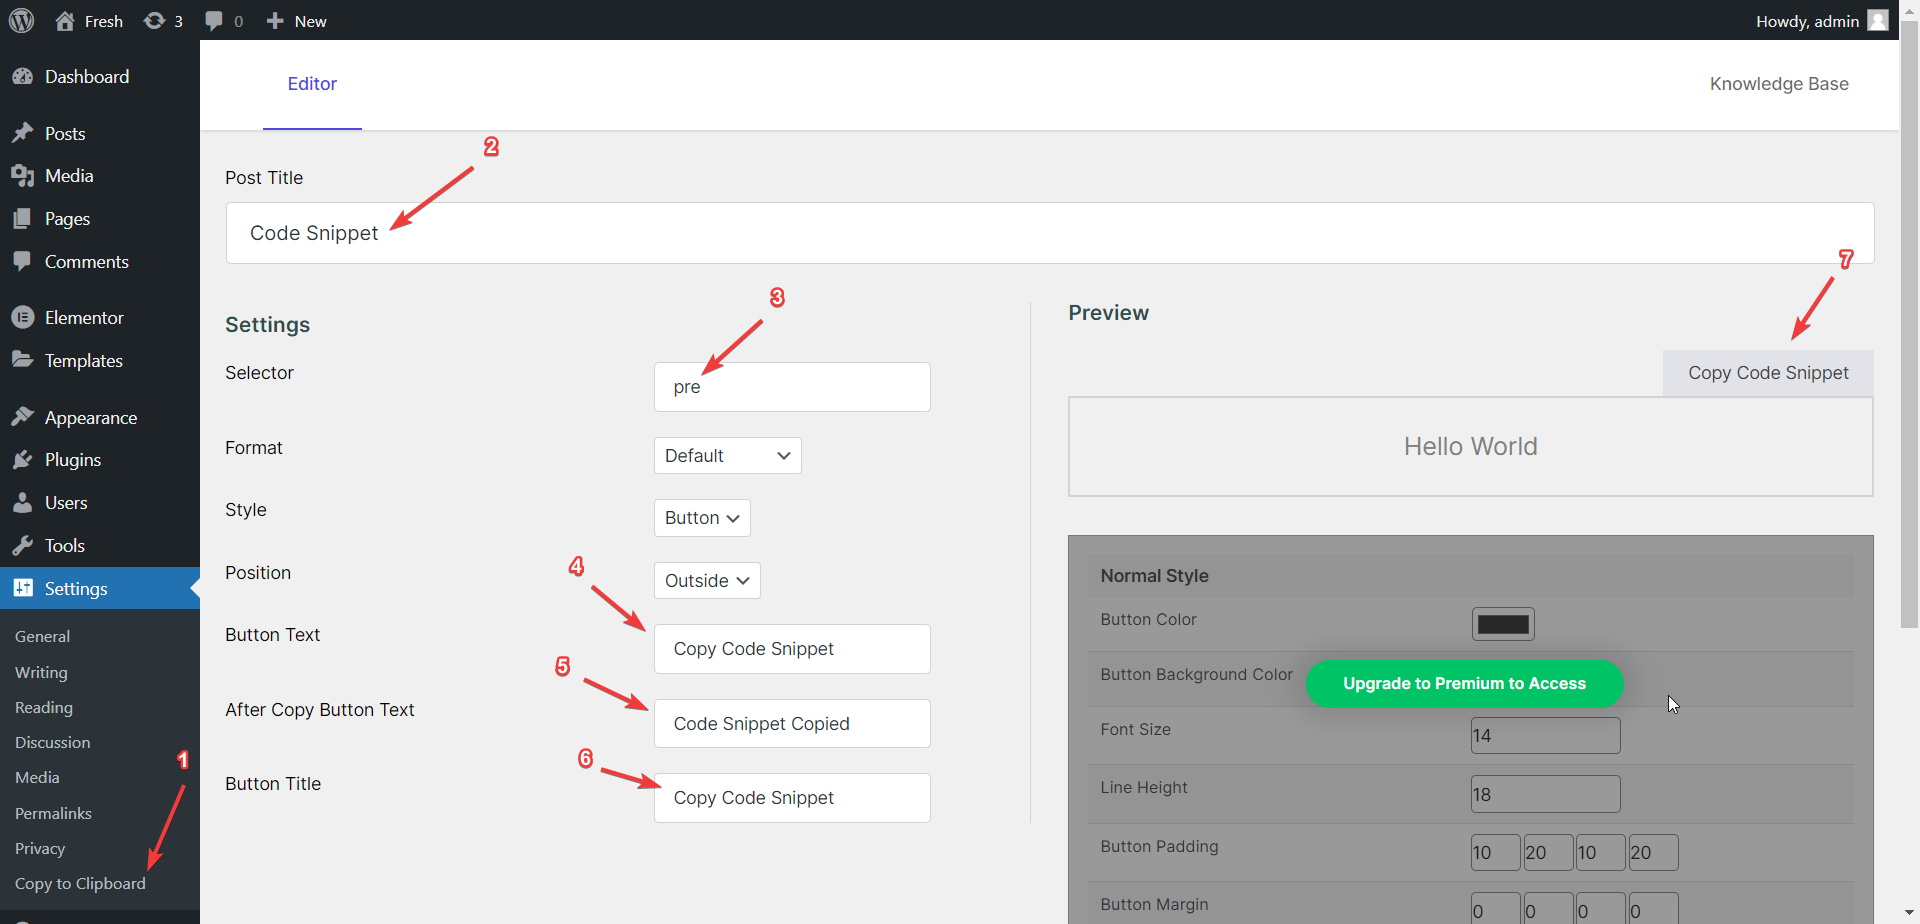The height and width of the screenshot is (924, 1920).
Task: Open the Format dropdown
Action: coord(727,456)
